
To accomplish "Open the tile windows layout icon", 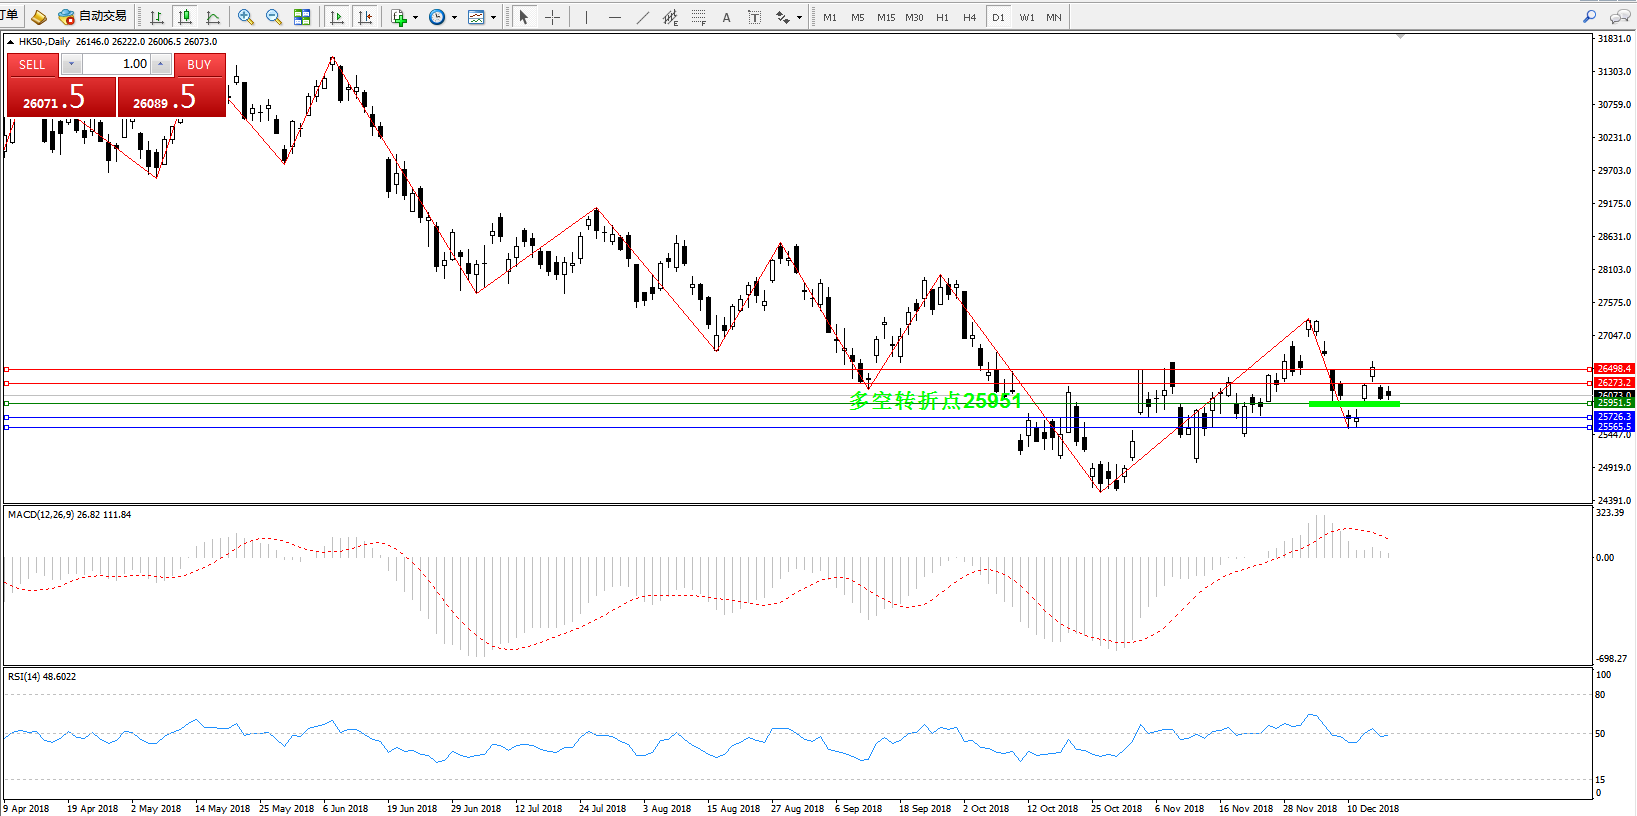I will point(302,17).
